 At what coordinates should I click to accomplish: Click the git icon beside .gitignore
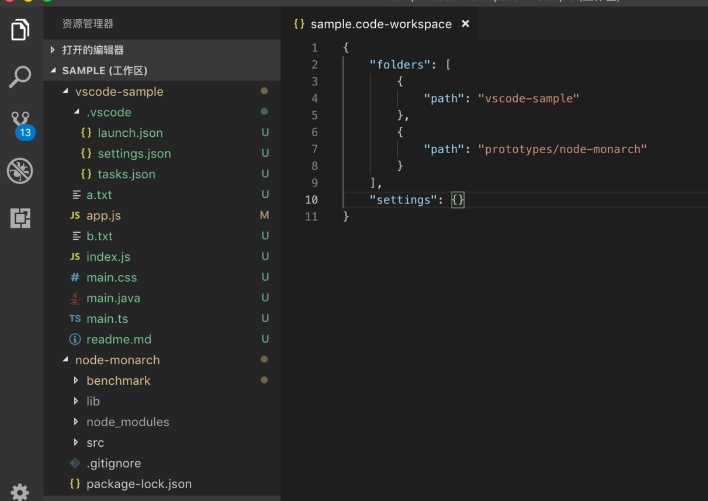coord(75,463)
